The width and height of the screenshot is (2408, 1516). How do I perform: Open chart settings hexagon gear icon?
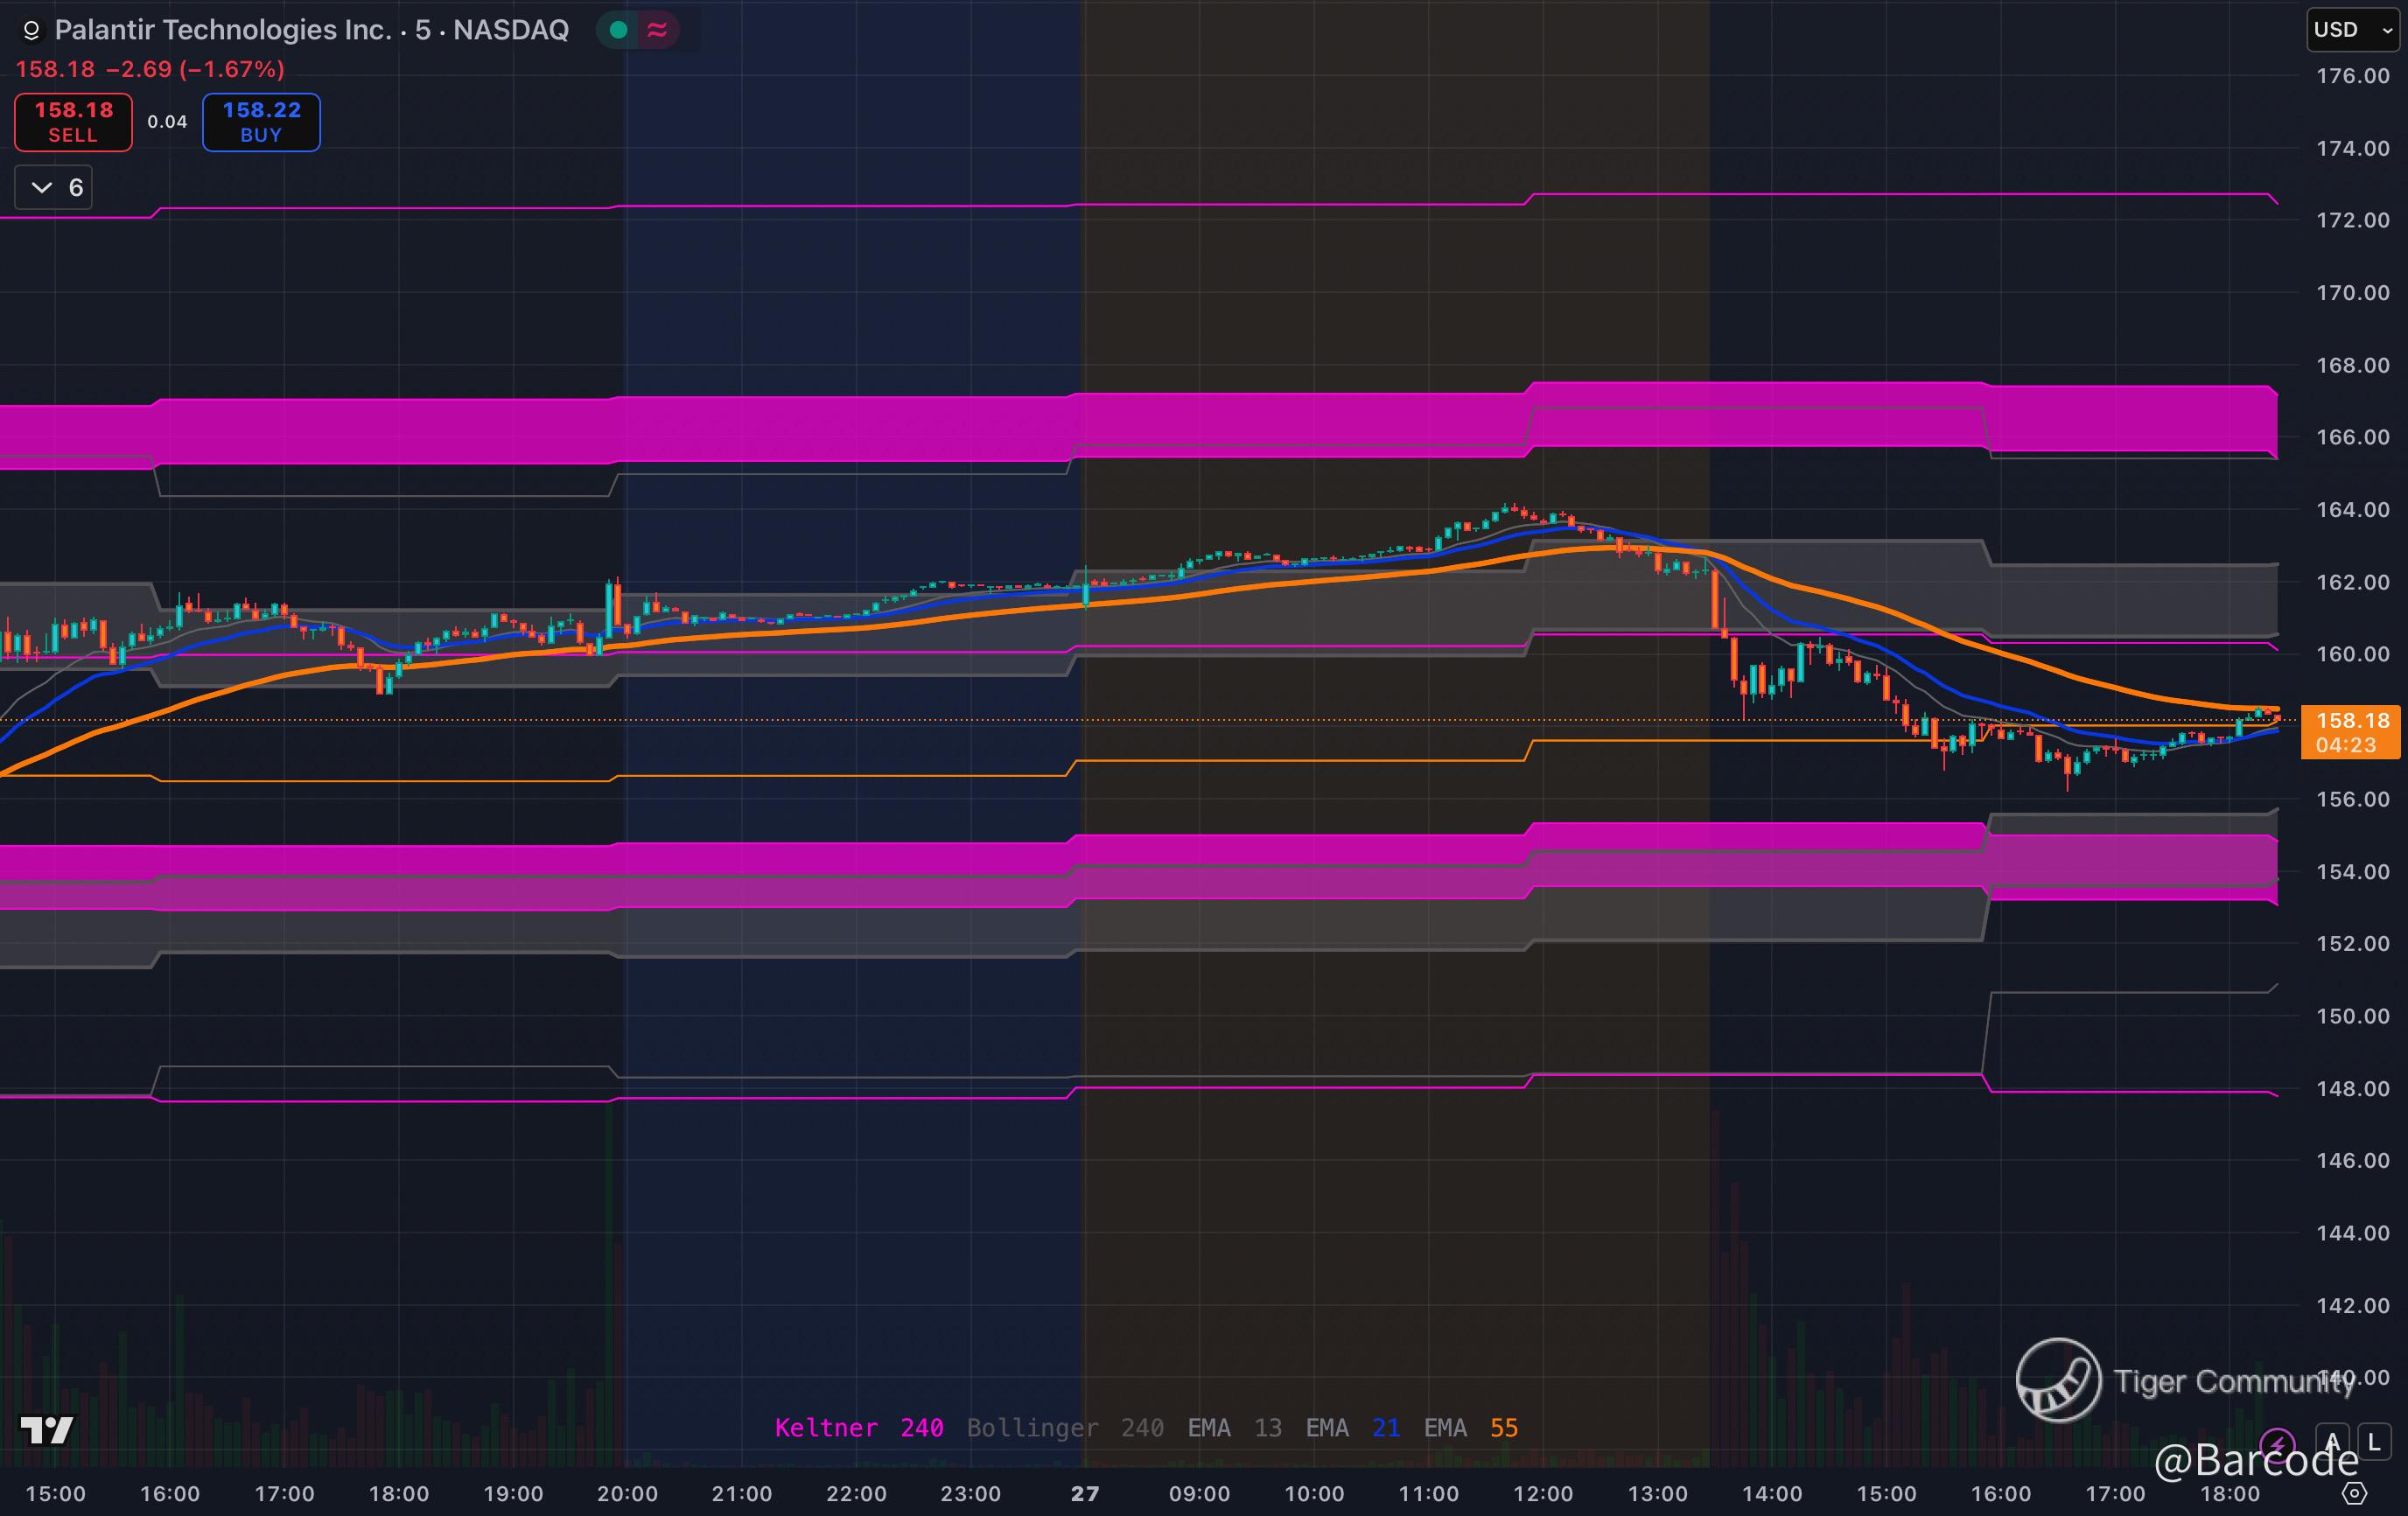click(x=2355, y=1494)
